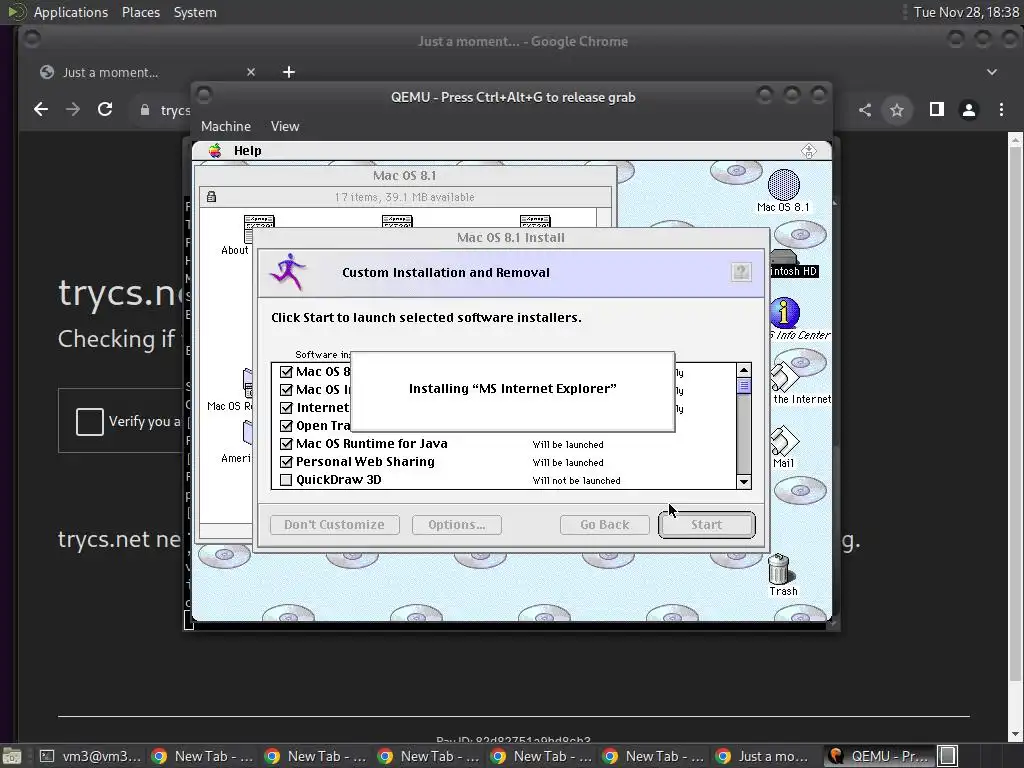Click the site lock icon in address bar

[145, 110]
